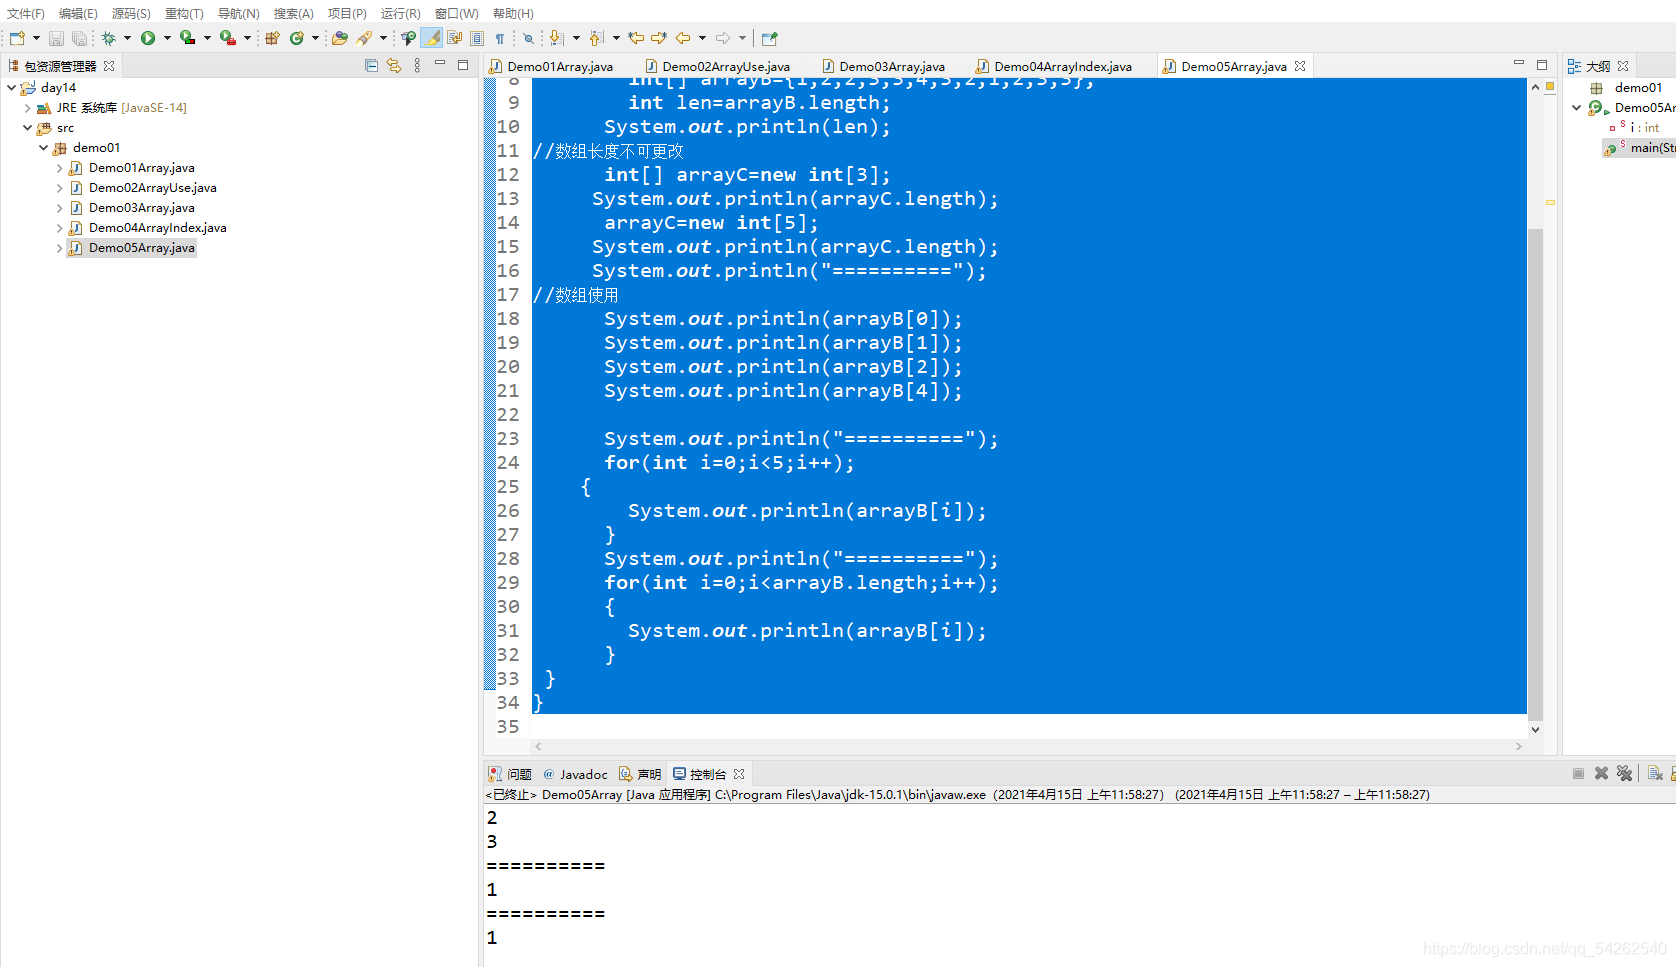Click the Forward navigation arrow

[x=723, y=38]
